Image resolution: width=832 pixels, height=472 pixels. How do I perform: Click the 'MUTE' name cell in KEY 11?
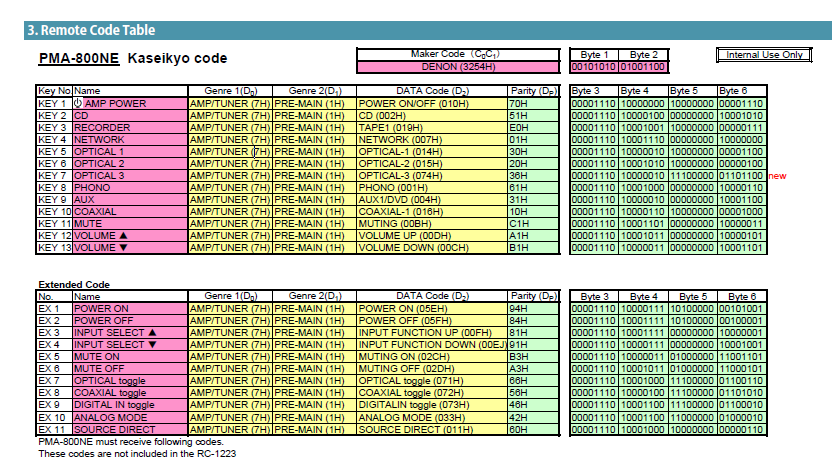click(129, 223)
